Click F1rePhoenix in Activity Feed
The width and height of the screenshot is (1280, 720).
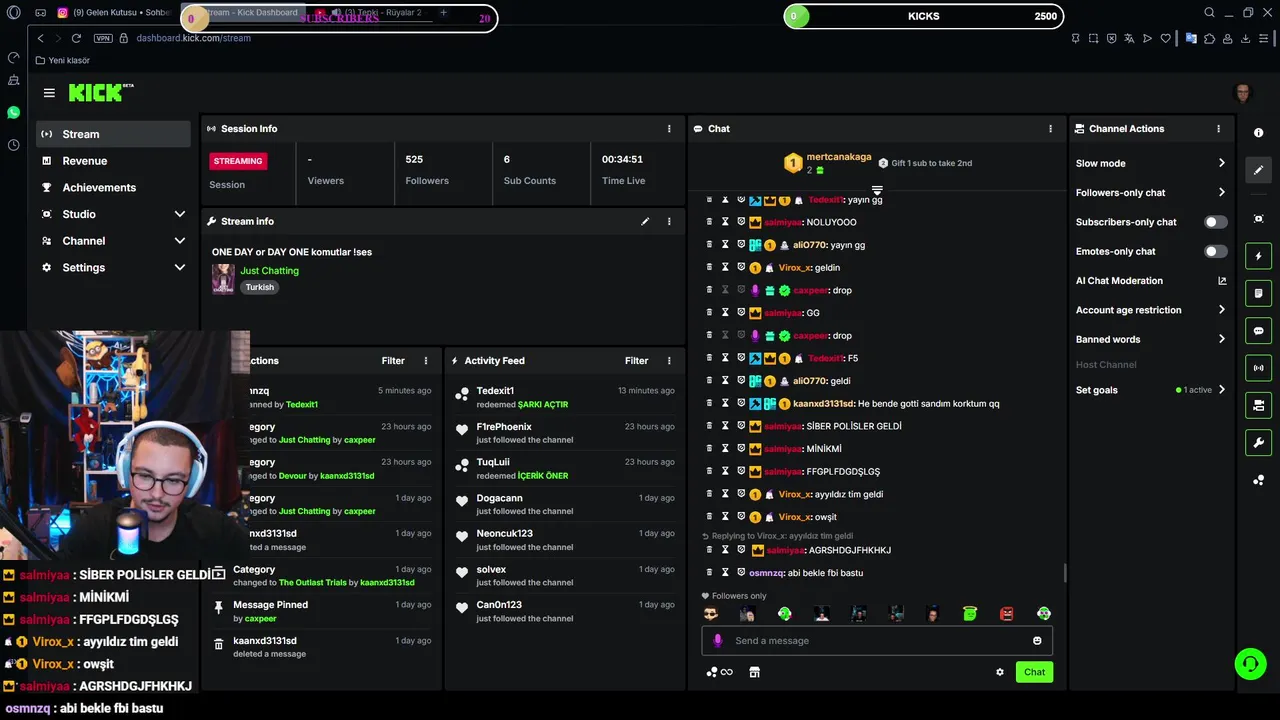click(503, 427)
